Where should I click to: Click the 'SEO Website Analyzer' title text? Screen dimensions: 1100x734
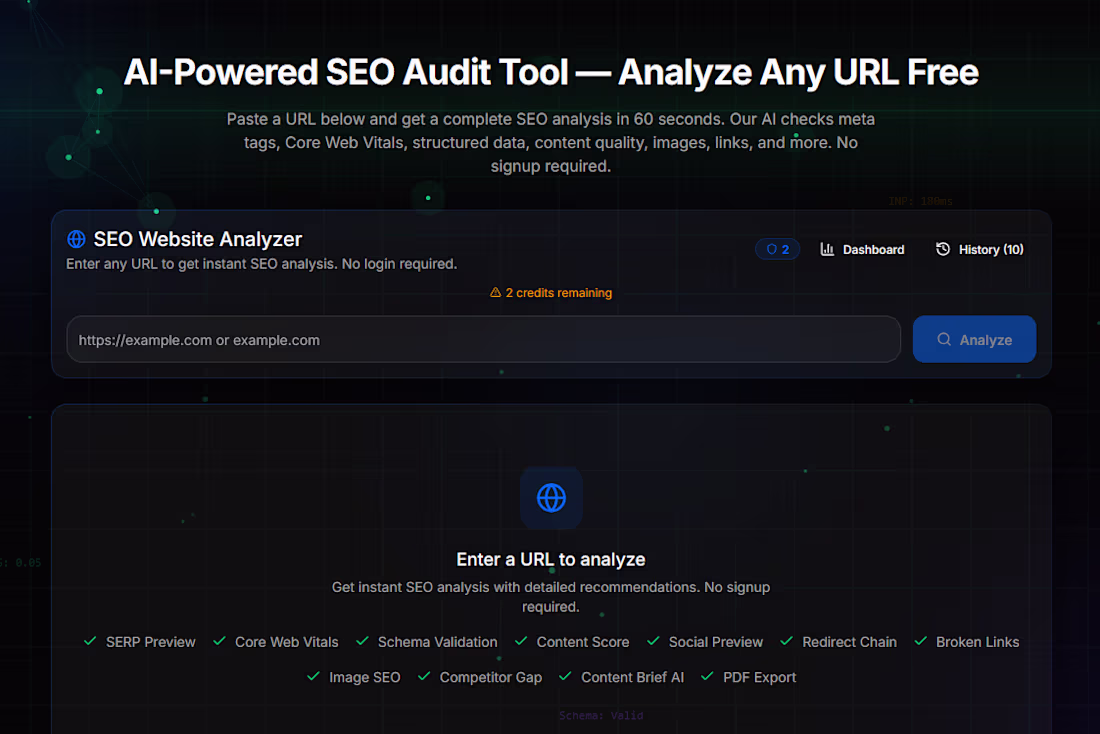coord(198,239)
